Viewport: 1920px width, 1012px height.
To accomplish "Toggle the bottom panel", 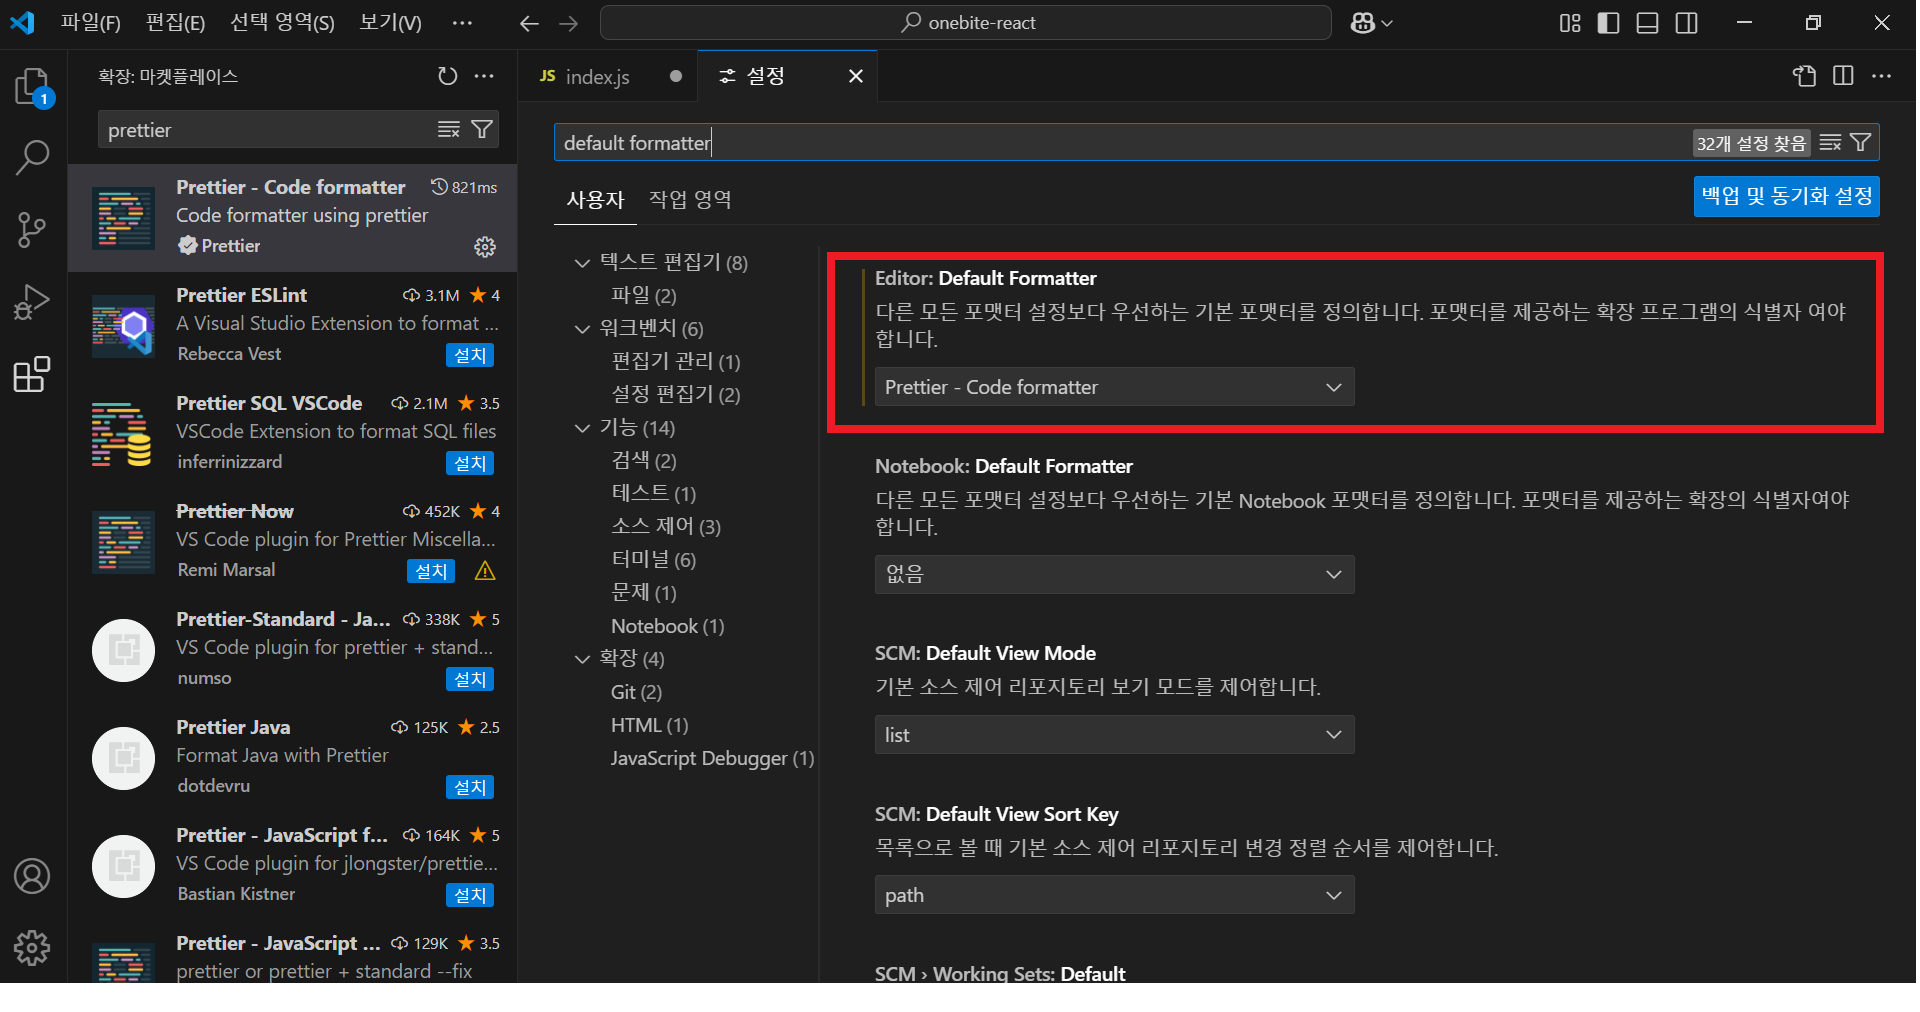I will (x=1648, y=23).
